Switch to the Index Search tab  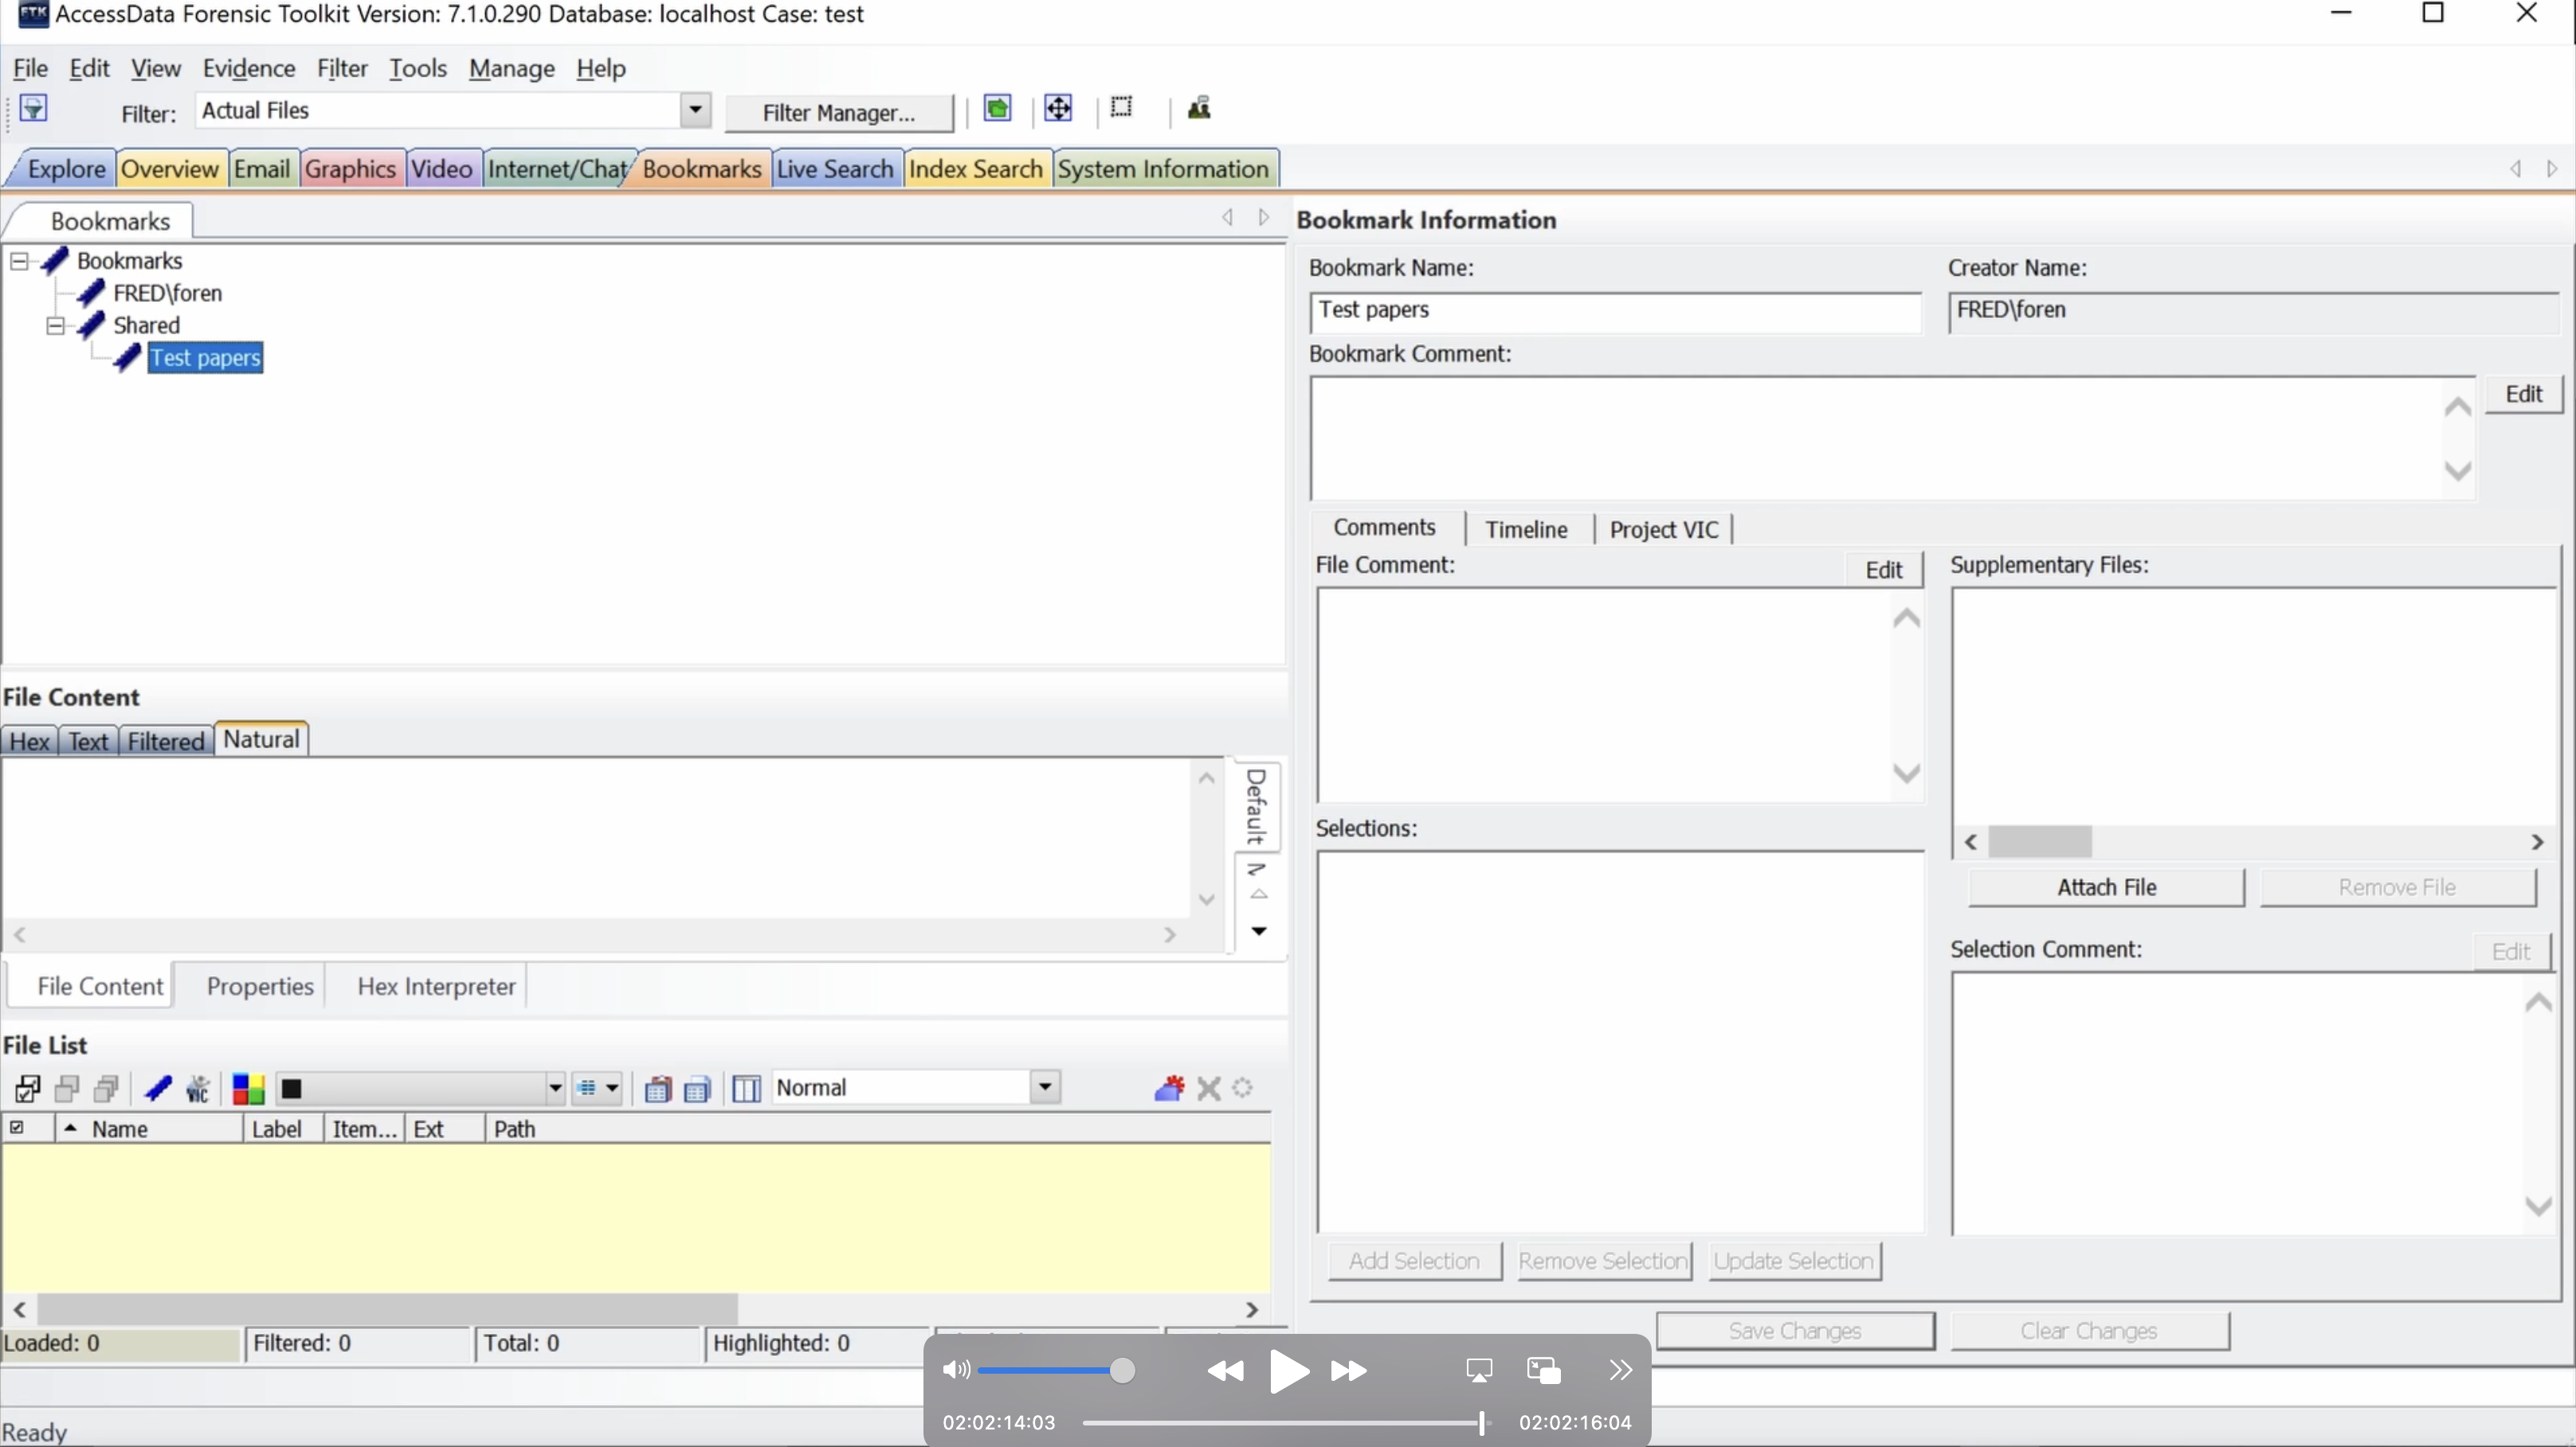coord(976,169)
